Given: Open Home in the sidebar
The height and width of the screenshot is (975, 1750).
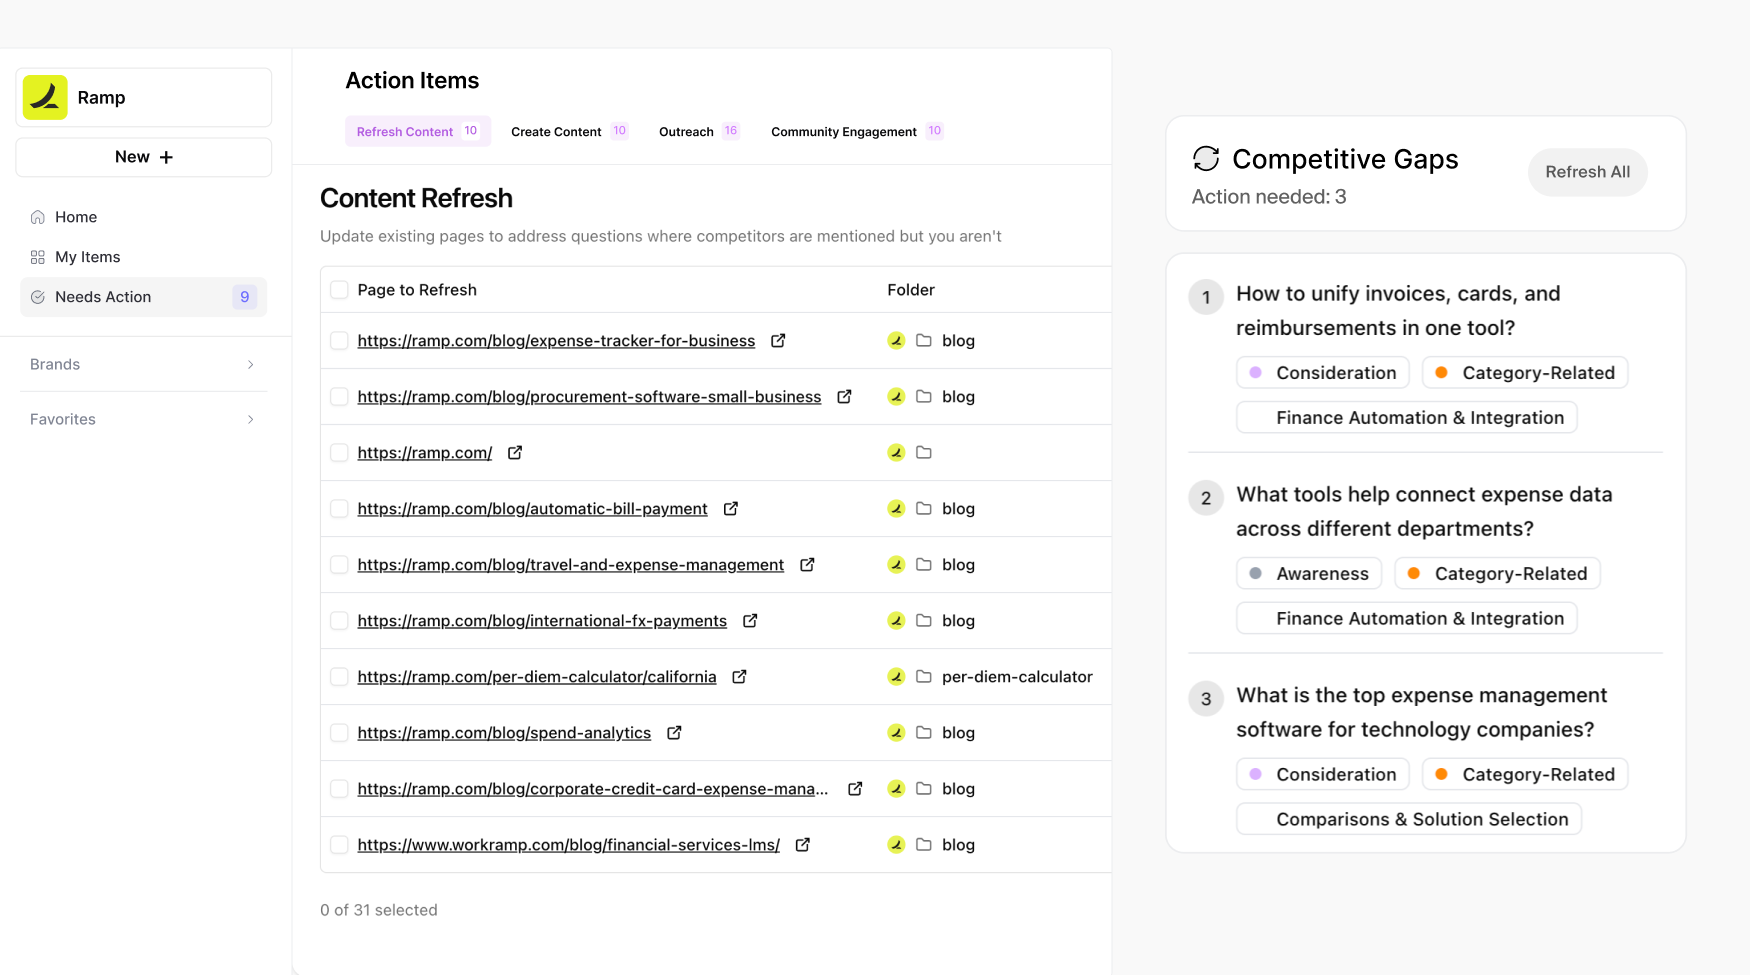Looking at the screenshot, I should [143, 217].
